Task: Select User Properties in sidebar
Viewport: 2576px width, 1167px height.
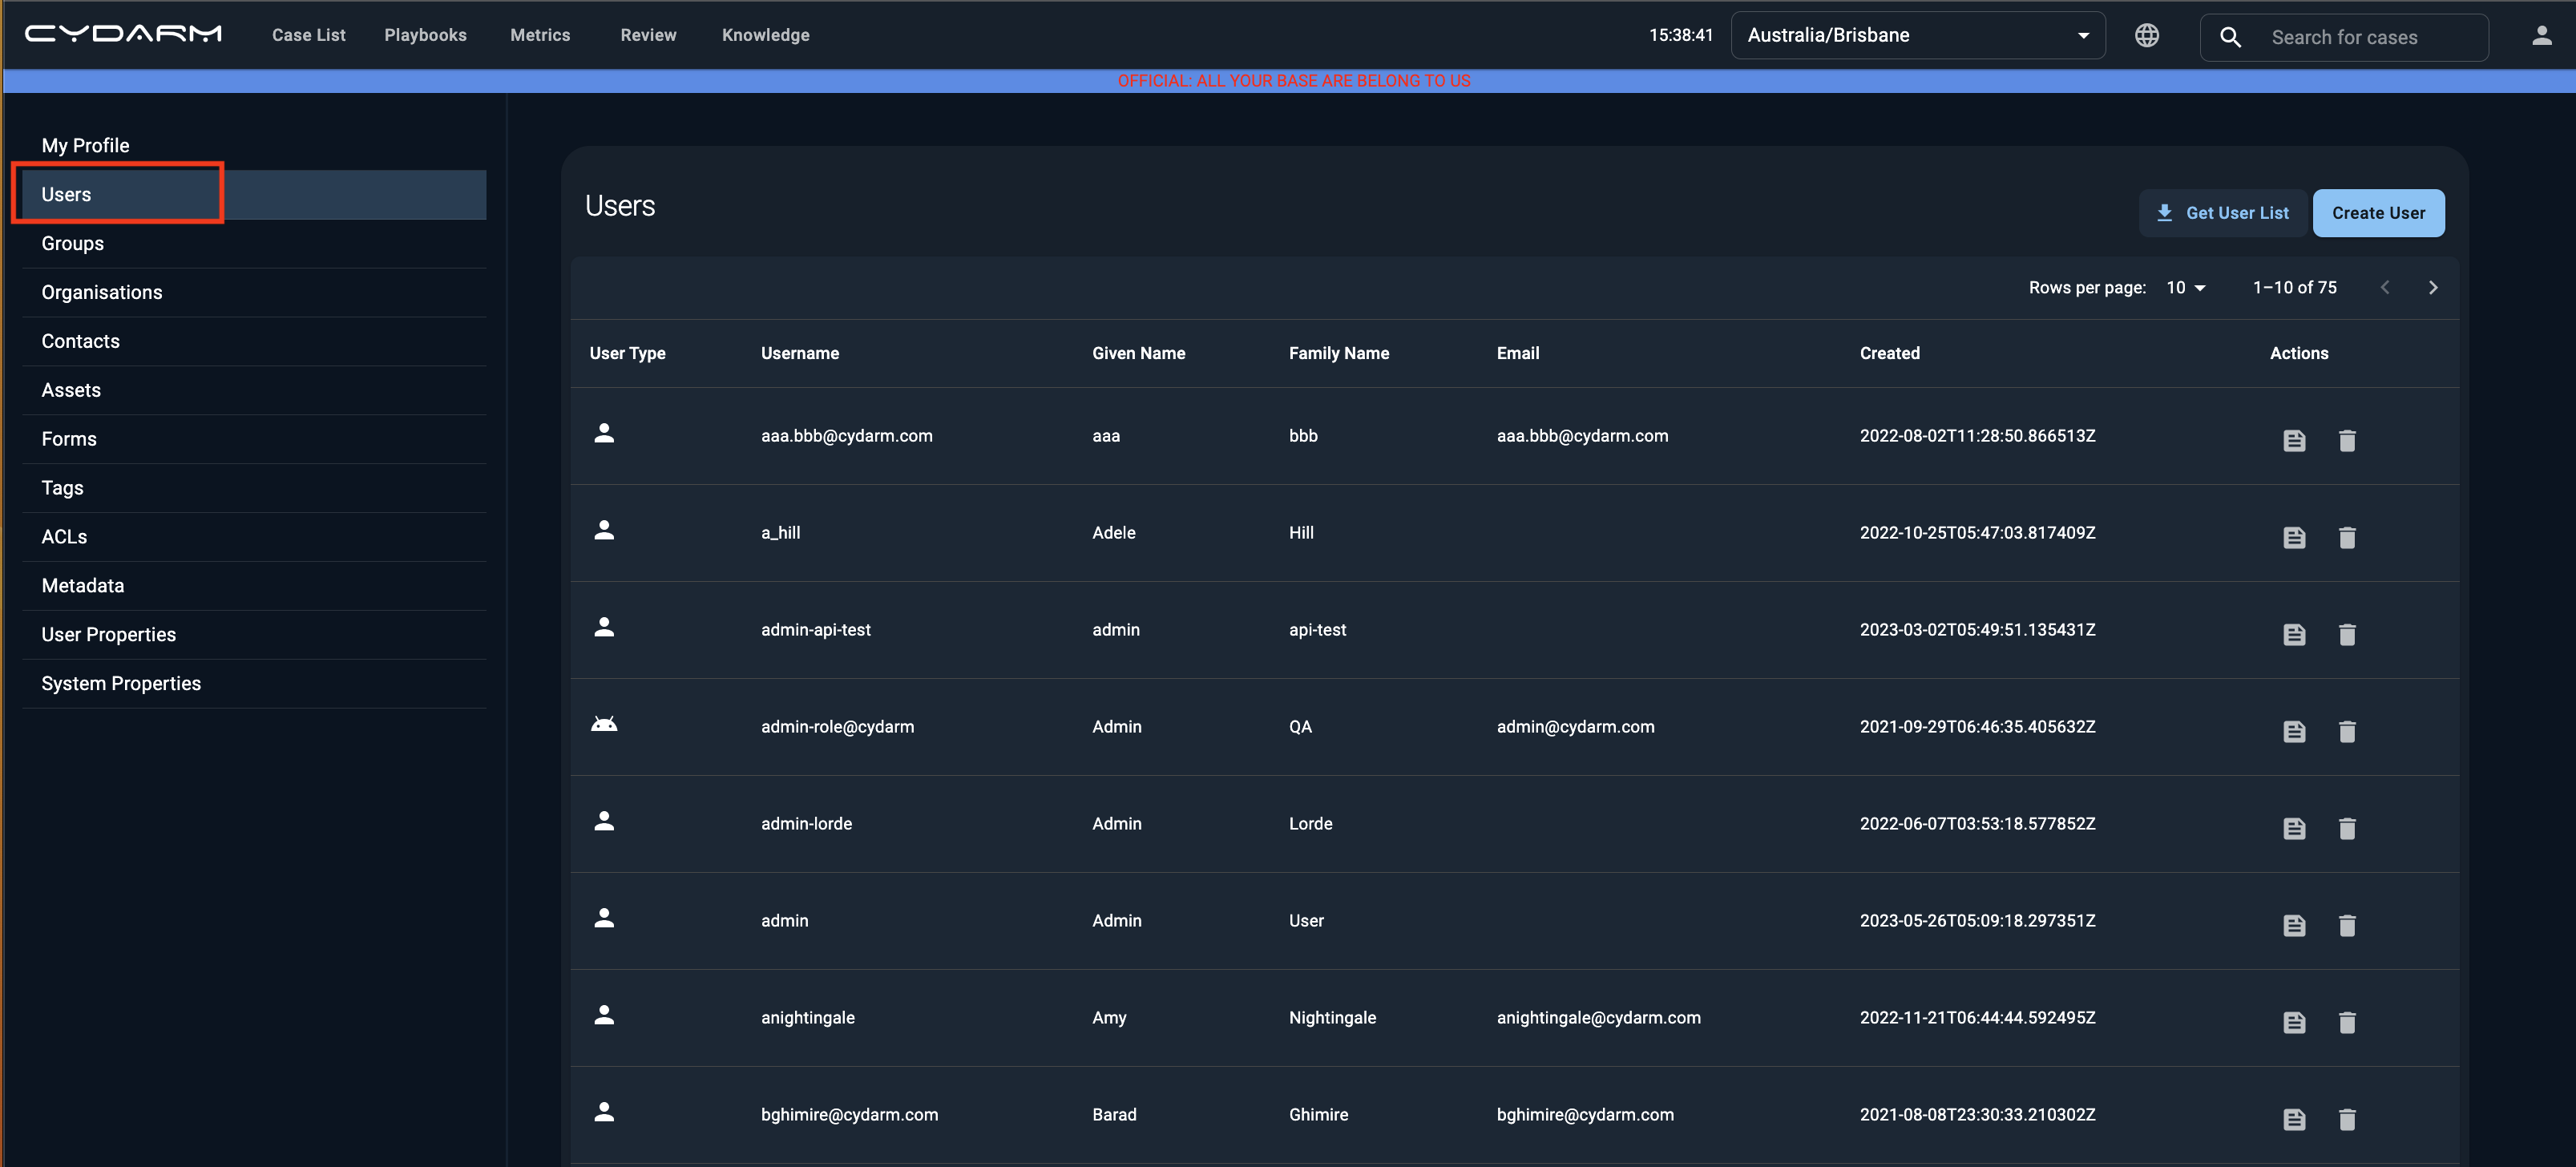Action: (254, 636)
